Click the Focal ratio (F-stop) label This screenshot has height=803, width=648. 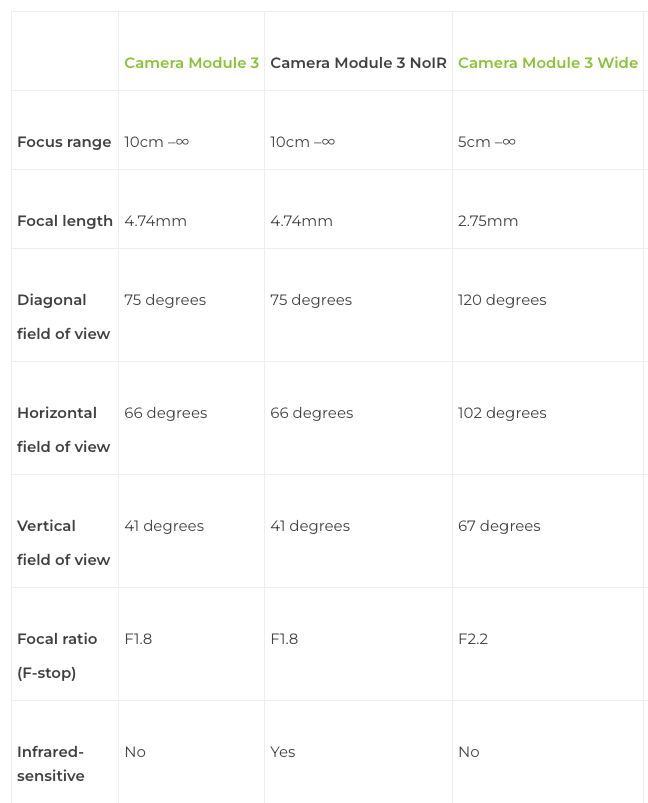pos(57,656)
